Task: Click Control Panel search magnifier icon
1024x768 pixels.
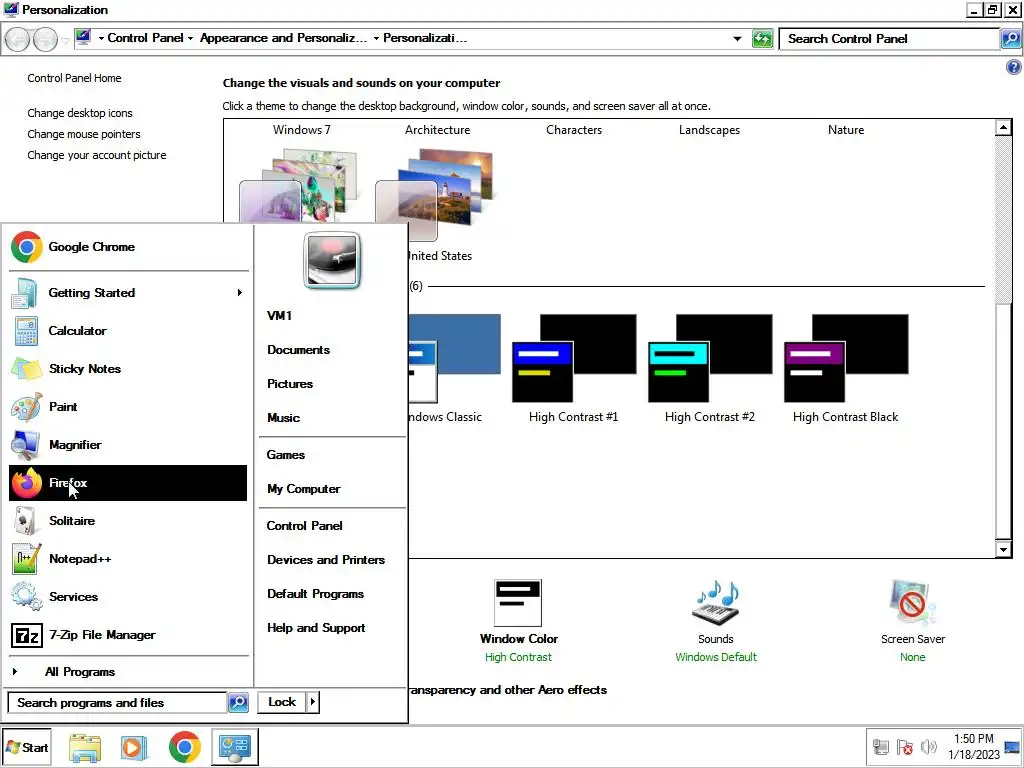Action: [x=1010, y=39]
